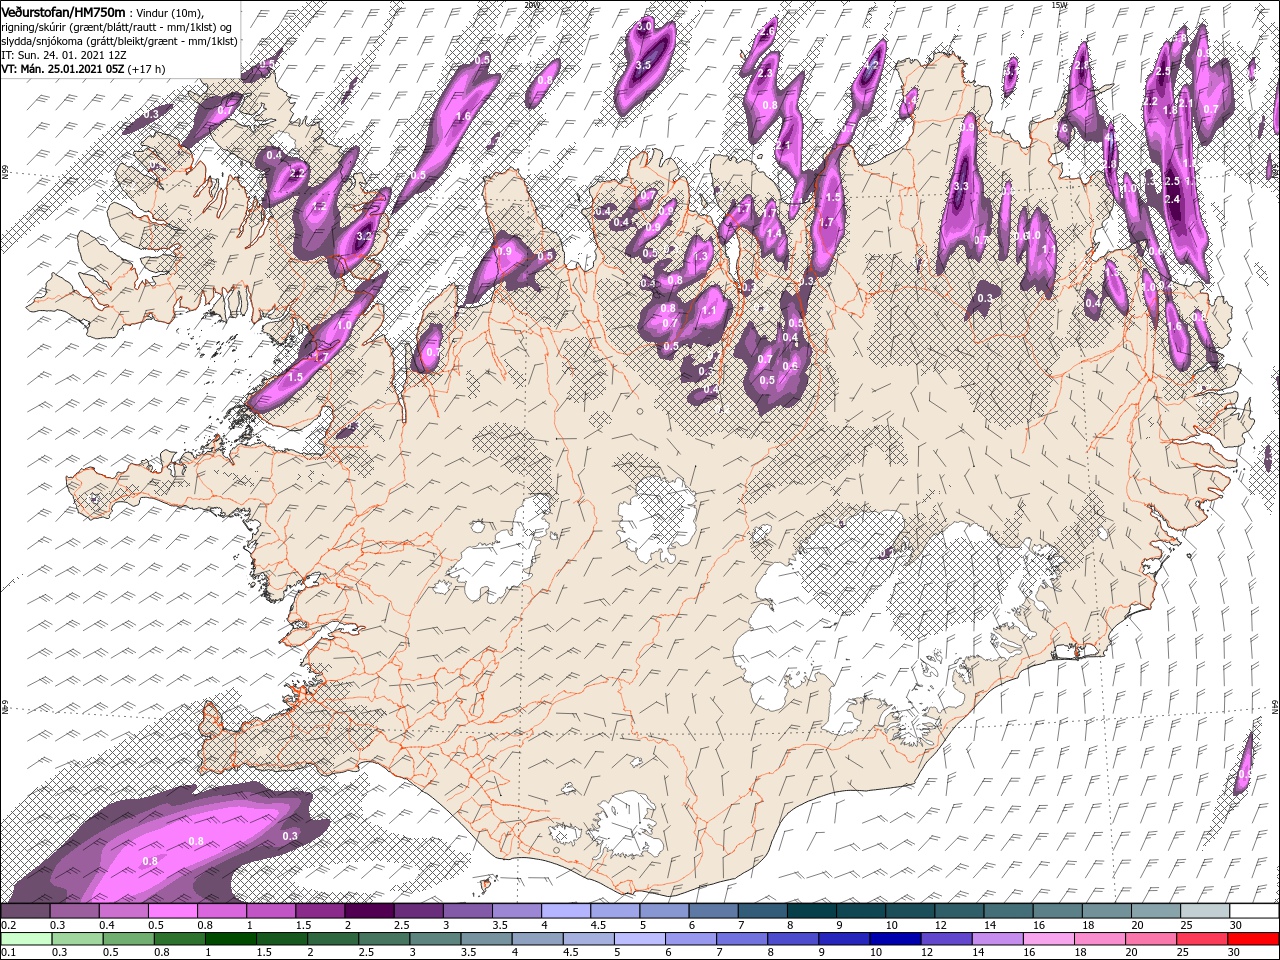Click the 'VT: Mán. 25.01.2021 05Z' valid time
Image resolution: width=1280 pixels, height=960 pixels.
pyautogui.click(x=62, y=69)
